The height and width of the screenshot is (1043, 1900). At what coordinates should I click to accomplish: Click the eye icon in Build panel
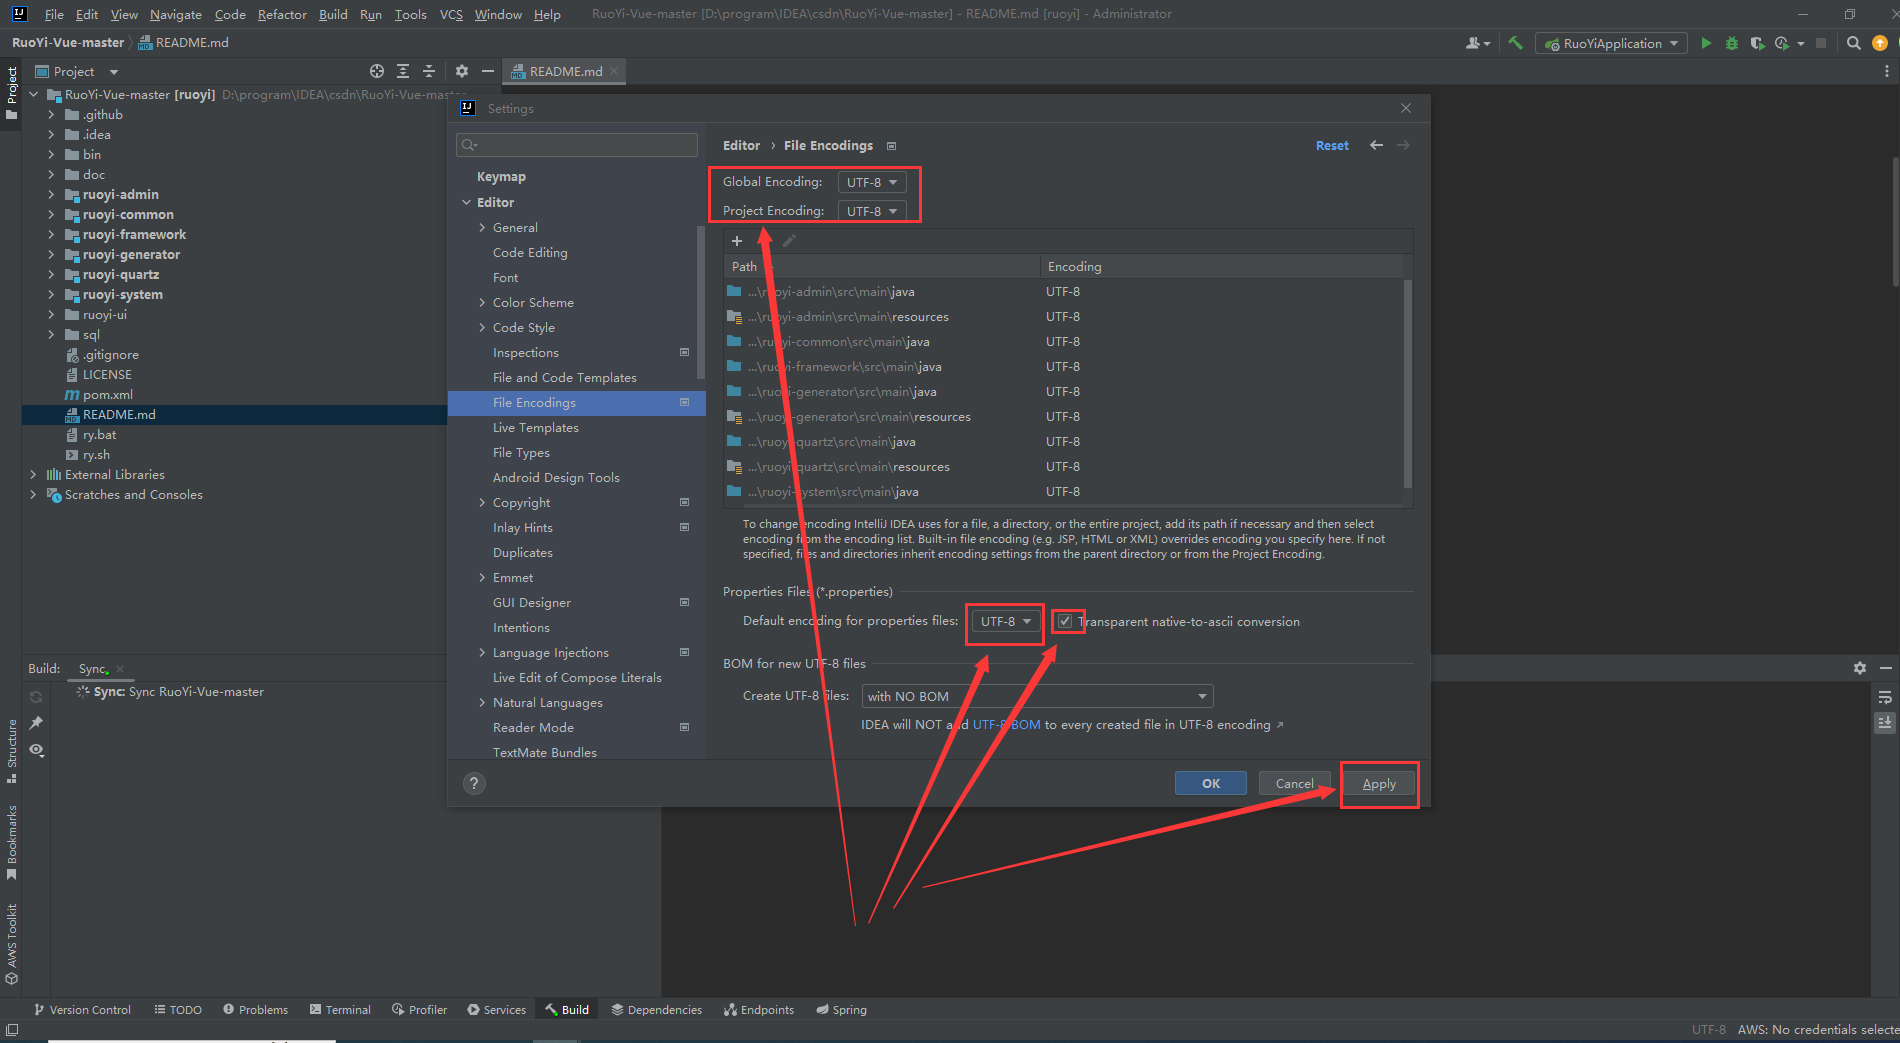pyautogui.click(x=37, y=750)
